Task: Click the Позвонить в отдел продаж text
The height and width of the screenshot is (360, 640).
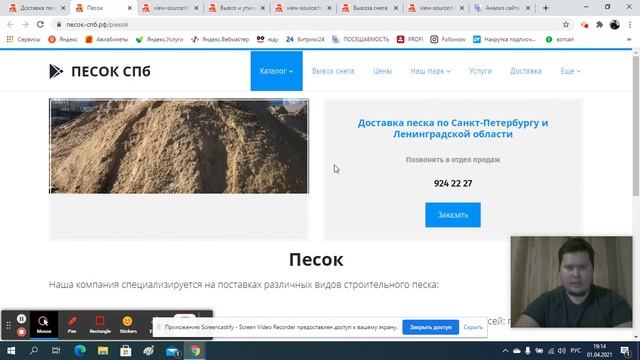Action: (x=453, y=160)
